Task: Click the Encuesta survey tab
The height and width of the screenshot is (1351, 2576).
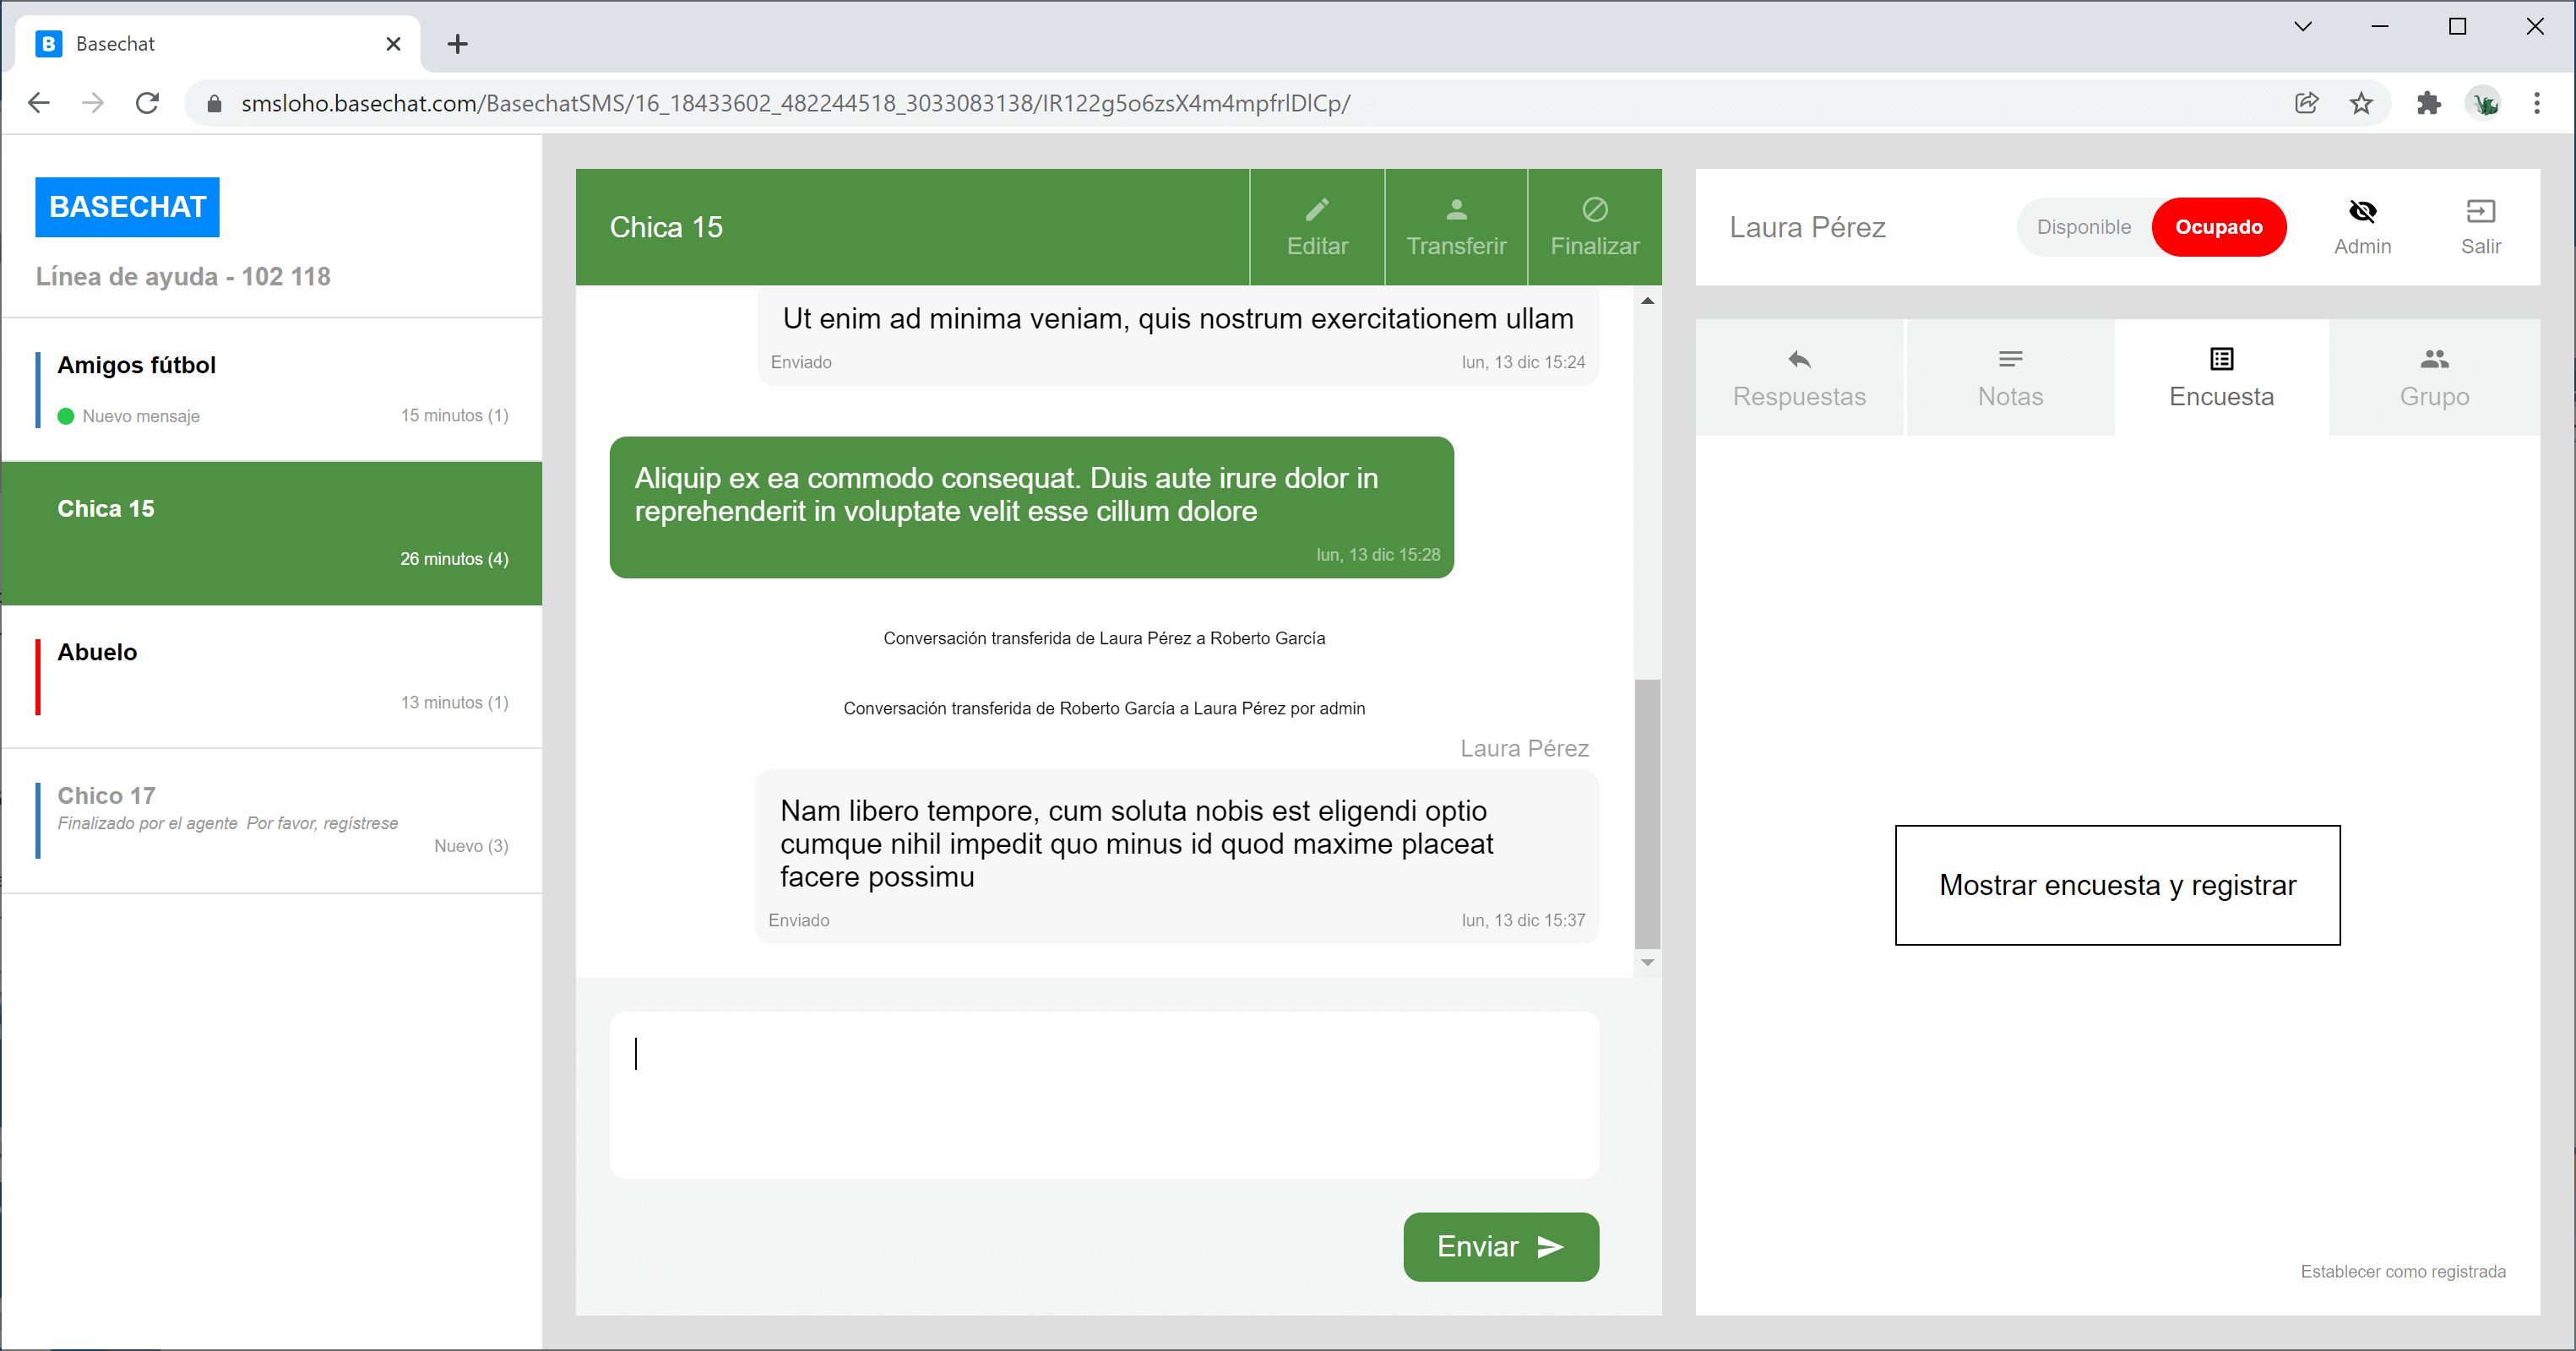Action: [2221, 378]
